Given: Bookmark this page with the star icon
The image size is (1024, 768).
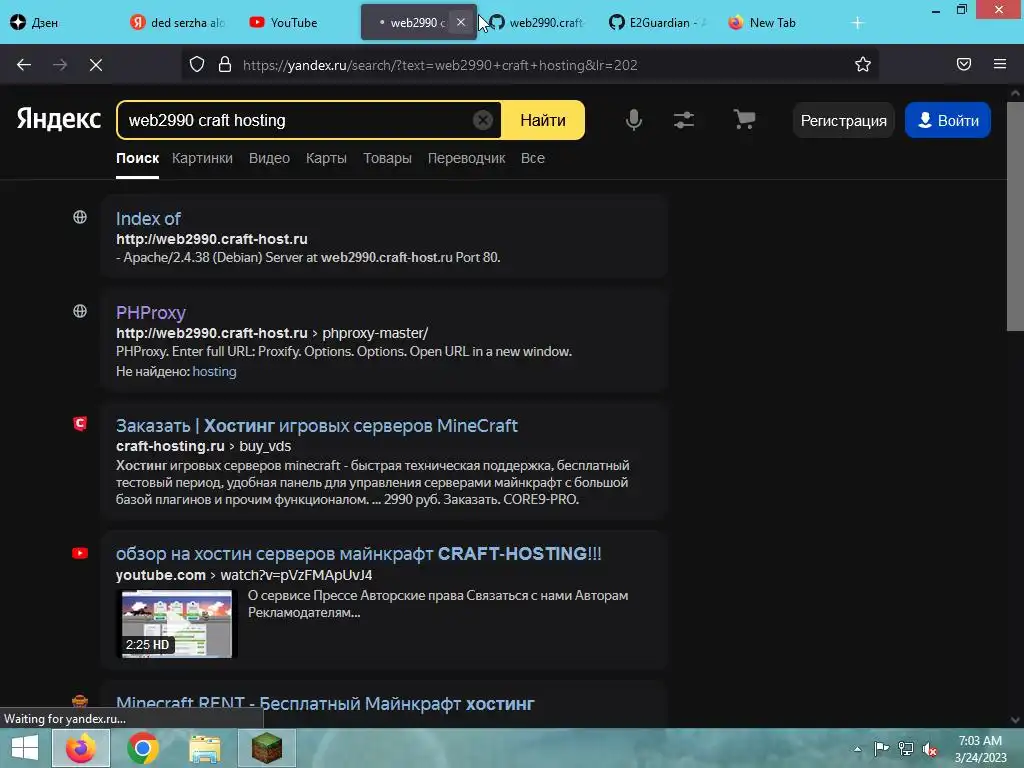Looking at the screenshot, I should (863, 65).
